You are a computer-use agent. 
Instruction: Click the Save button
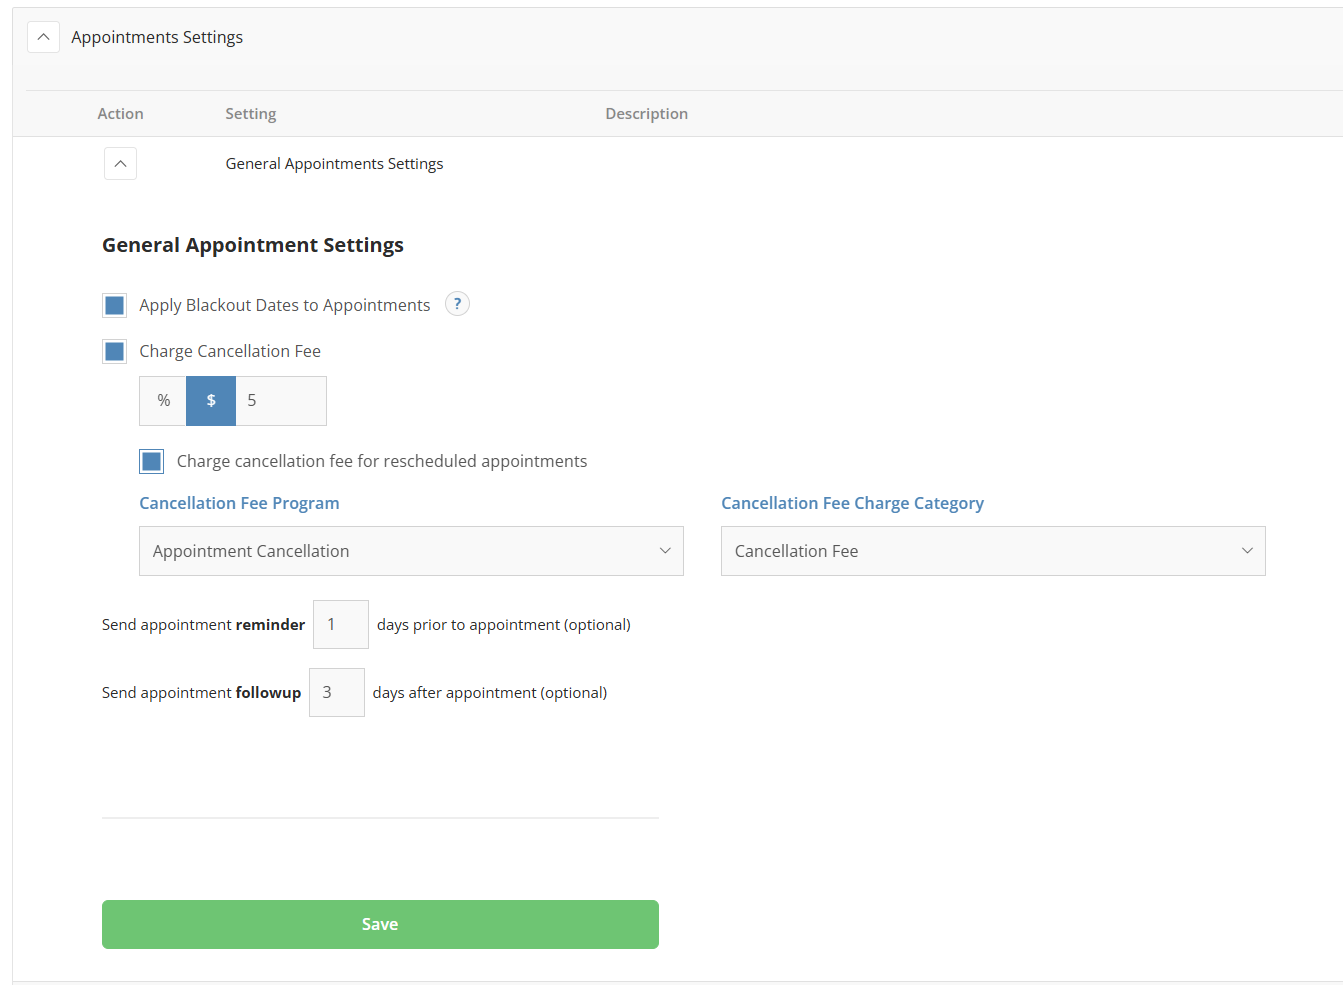point(380,924)
